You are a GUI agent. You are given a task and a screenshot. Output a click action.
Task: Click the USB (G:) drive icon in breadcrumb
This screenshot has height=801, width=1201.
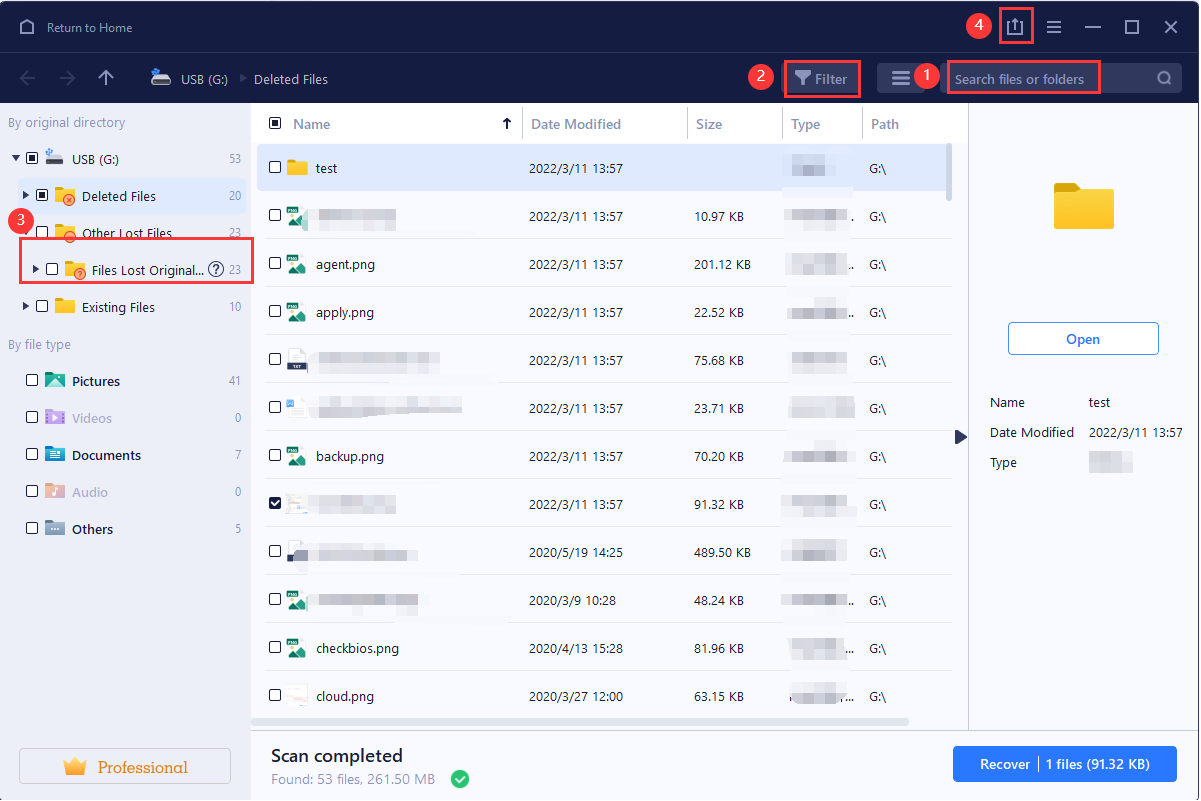coord(160,78)
